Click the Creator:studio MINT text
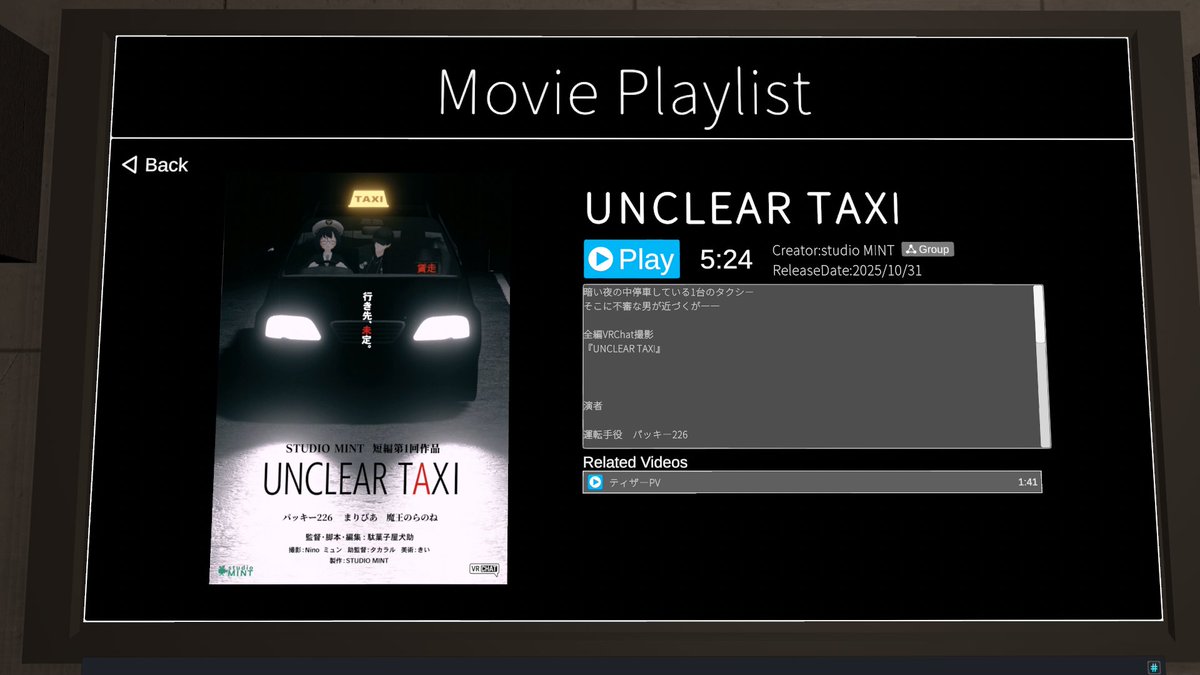The height and width of the screenshot is (675, 1200). [833, 250]
